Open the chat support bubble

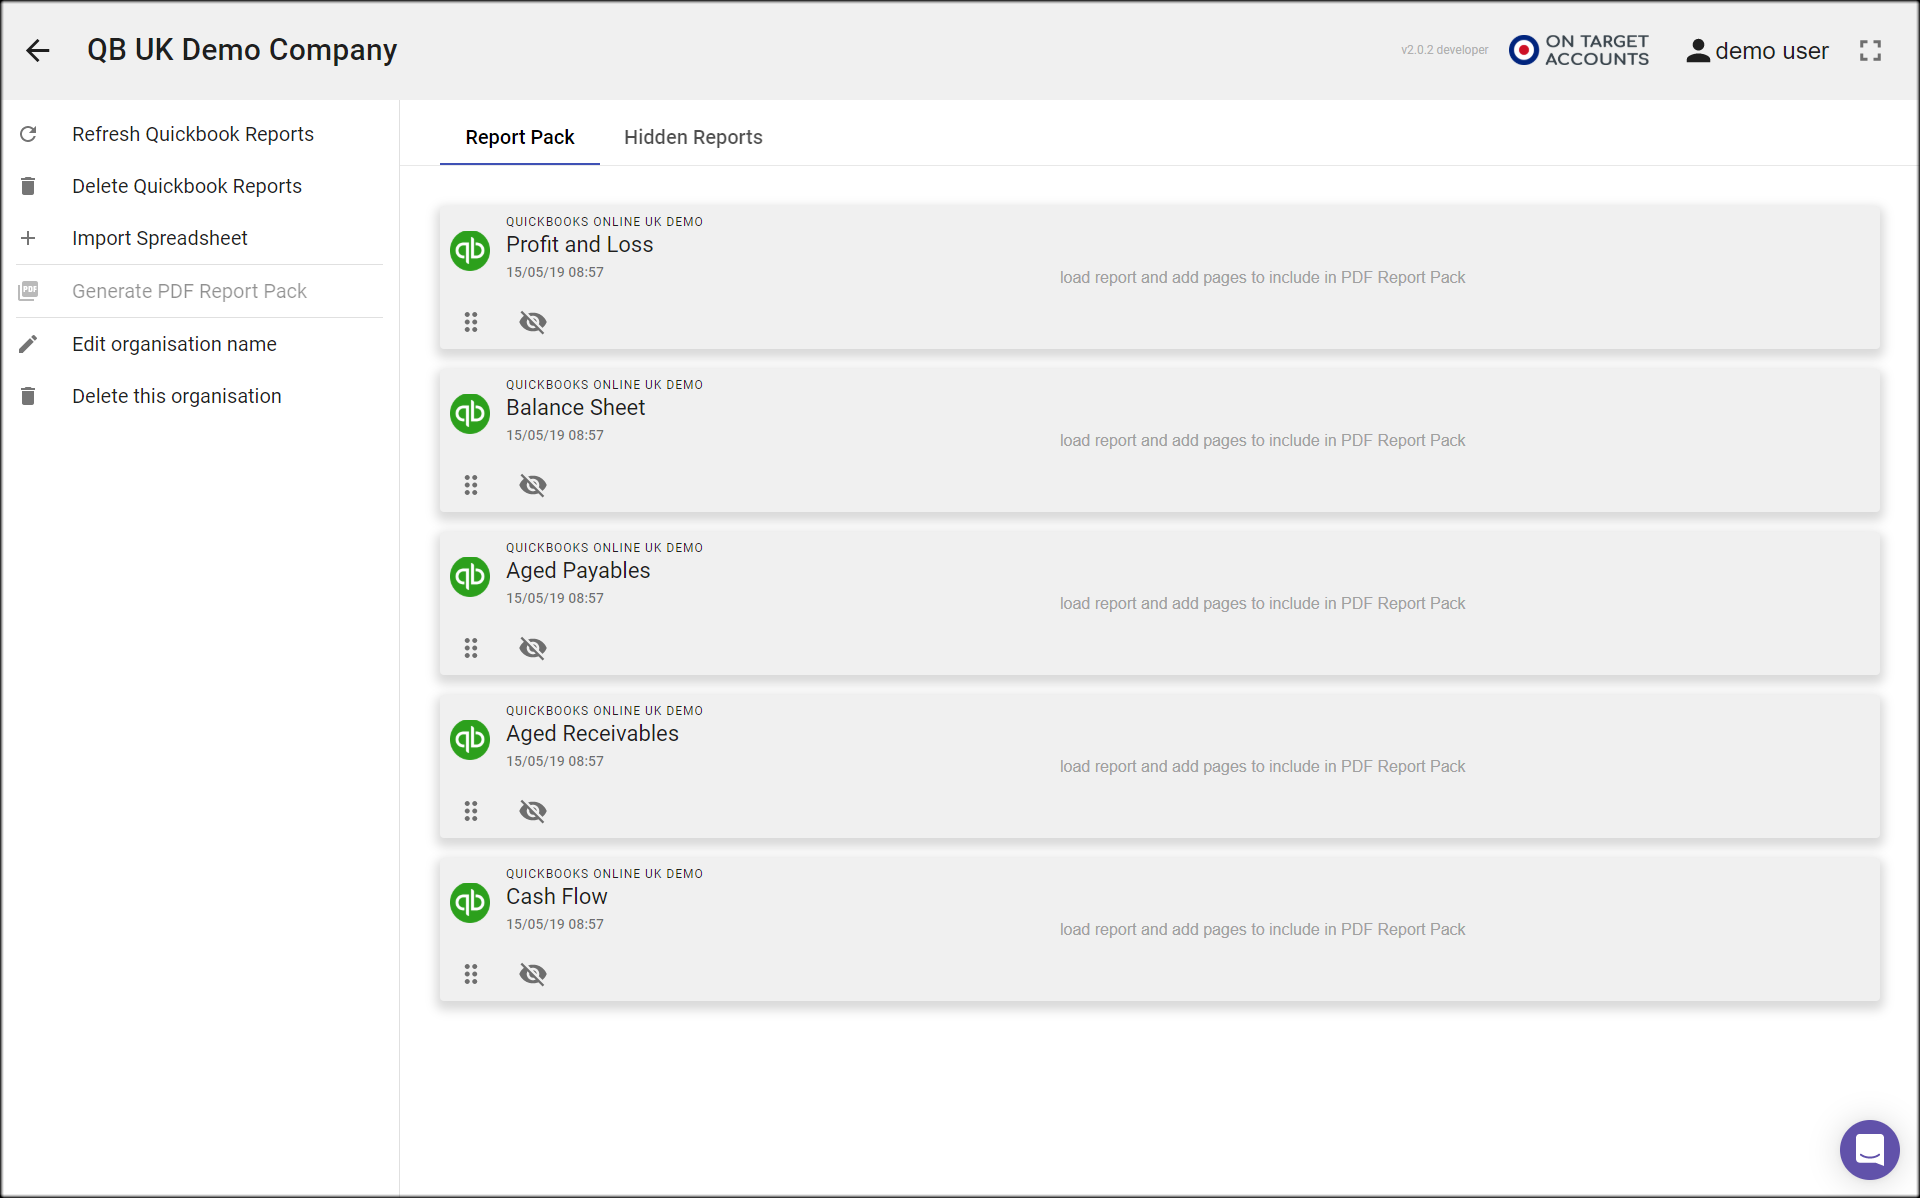(1869, 1149)
